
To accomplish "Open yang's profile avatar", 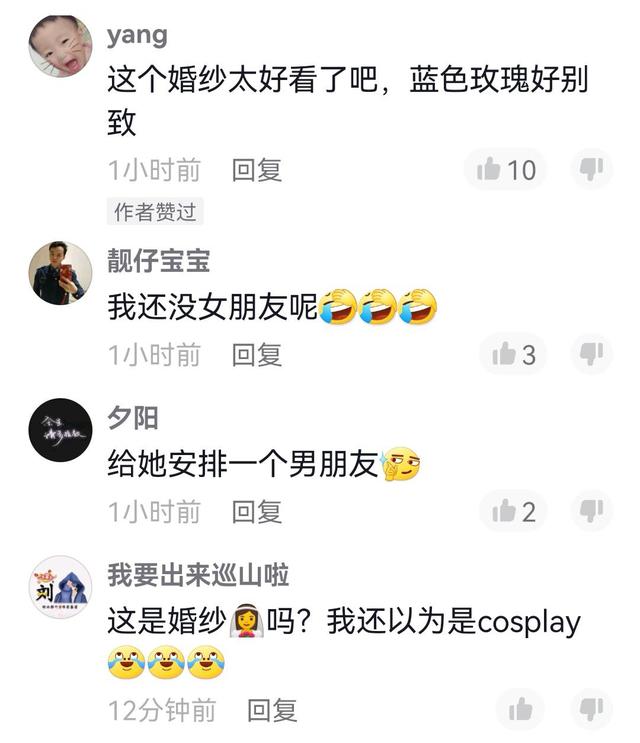I will 60,46.
